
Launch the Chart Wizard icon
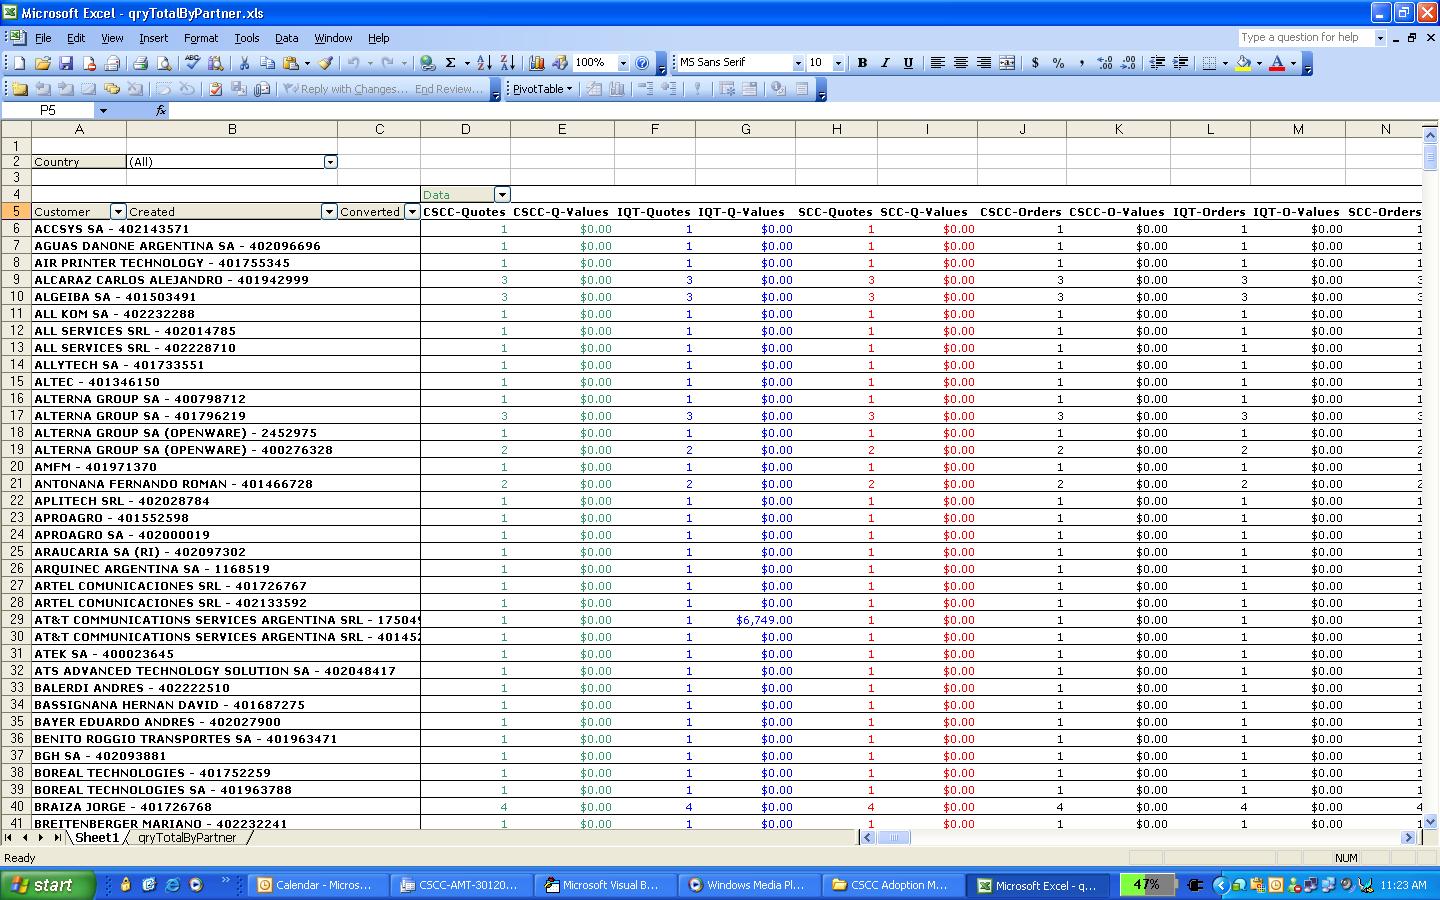pos(536,63)
